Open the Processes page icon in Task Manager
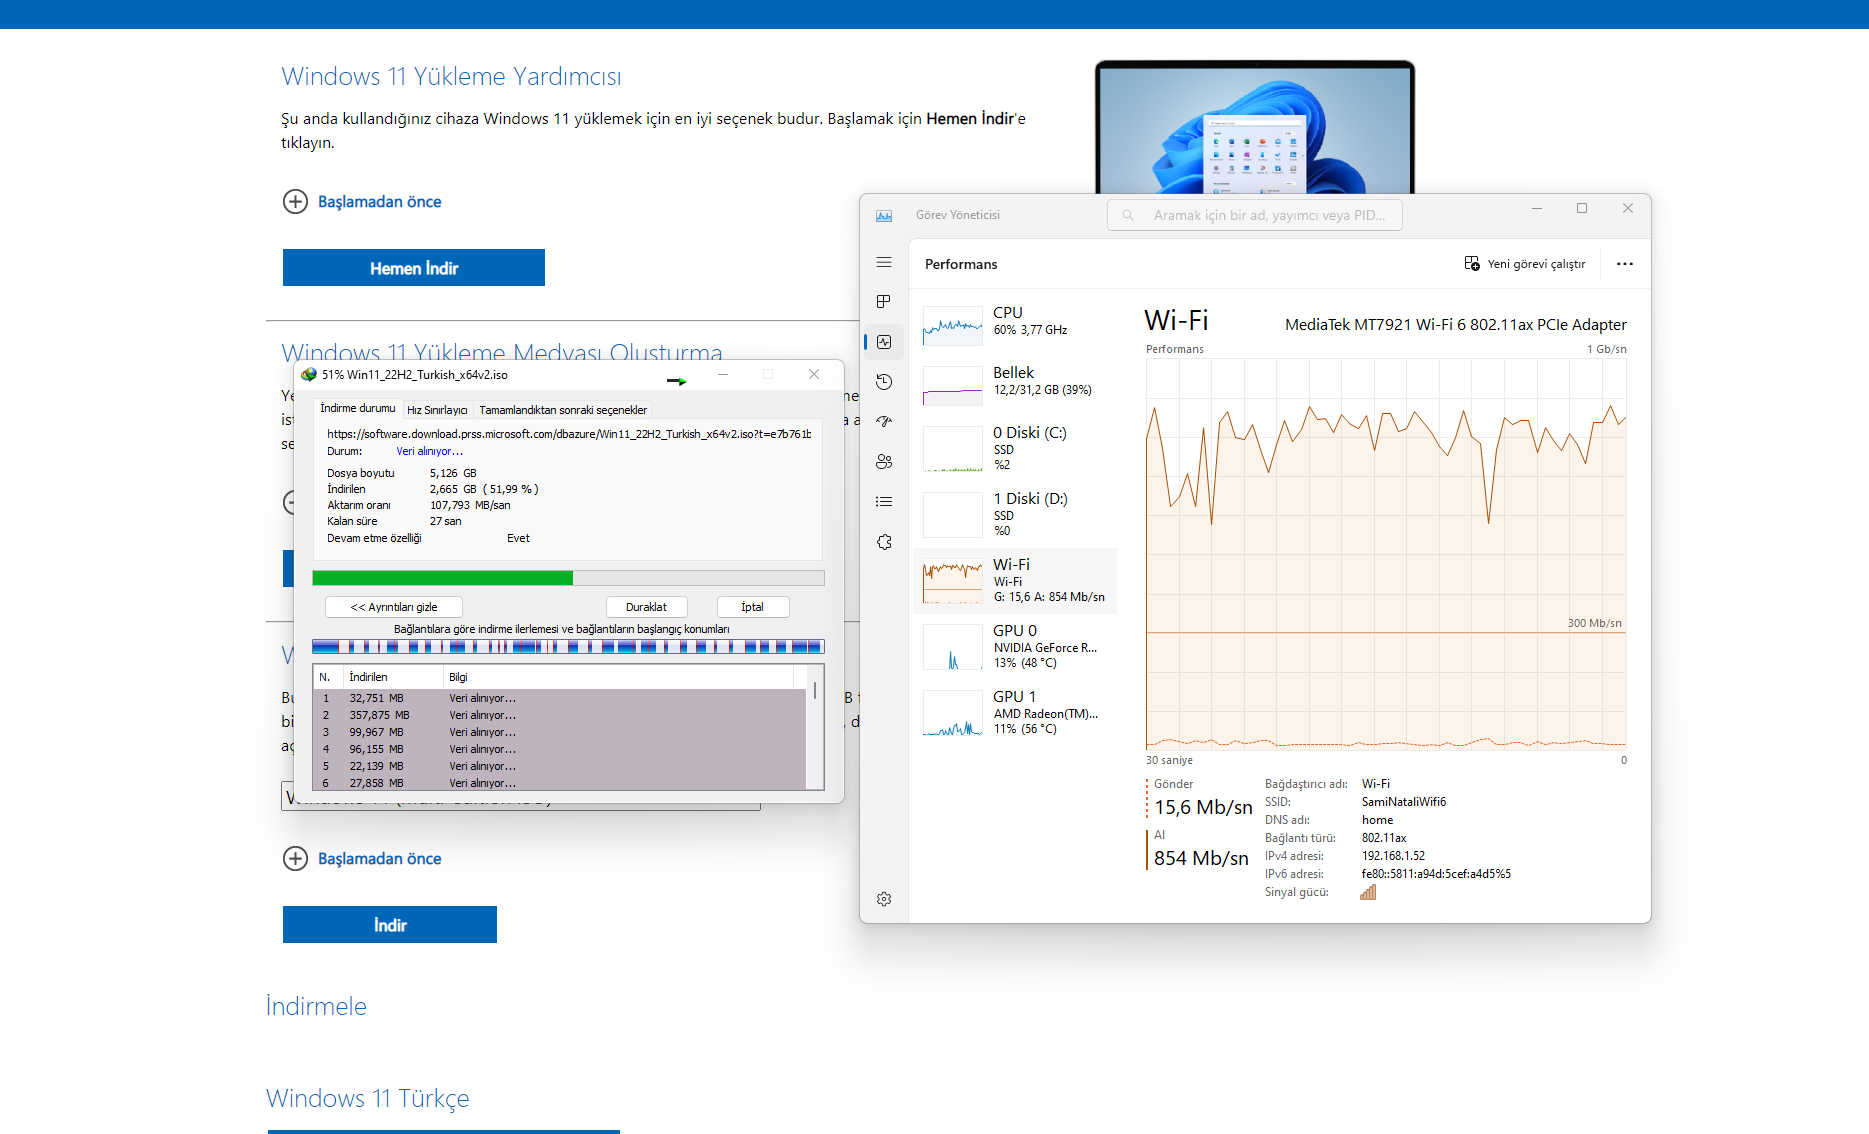 point(884,302)
